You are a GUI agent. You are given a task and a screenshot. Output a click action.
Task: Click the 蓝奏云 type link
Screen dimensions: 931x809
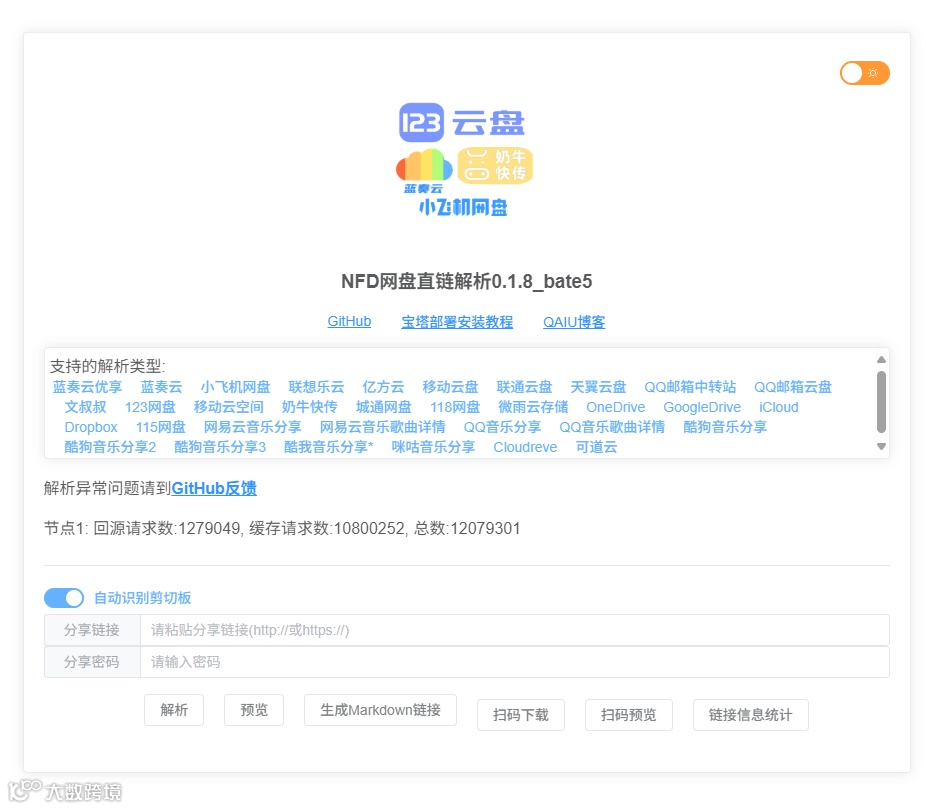click(x=162, y=387)
